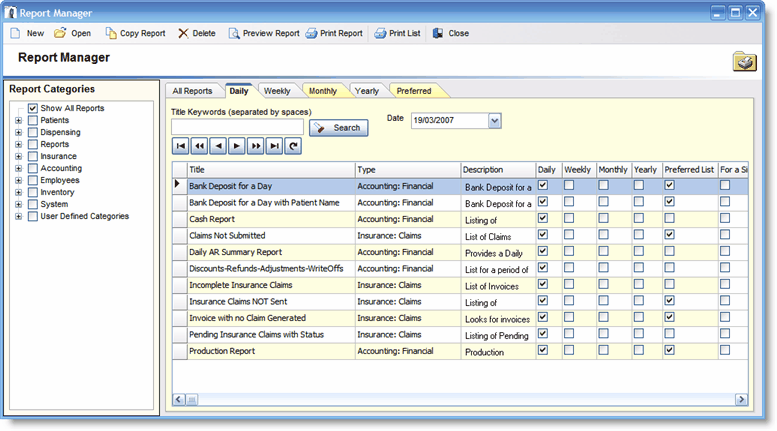Click in the Title Keywords input field

pos(237,127)
